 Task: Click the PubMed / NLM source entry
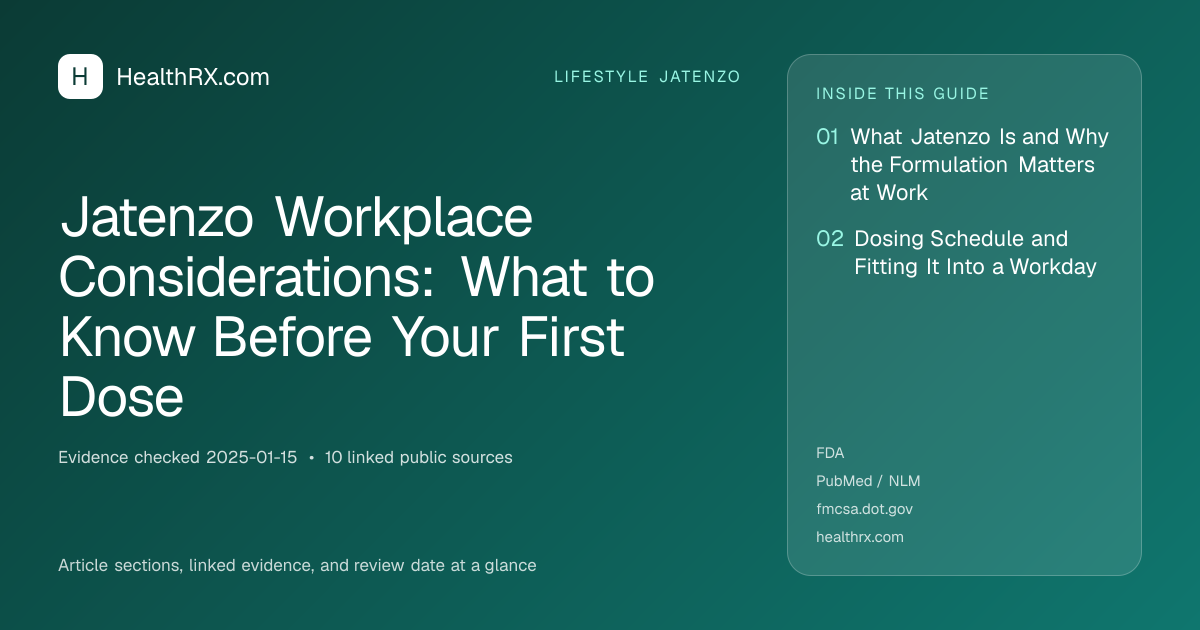868,481
